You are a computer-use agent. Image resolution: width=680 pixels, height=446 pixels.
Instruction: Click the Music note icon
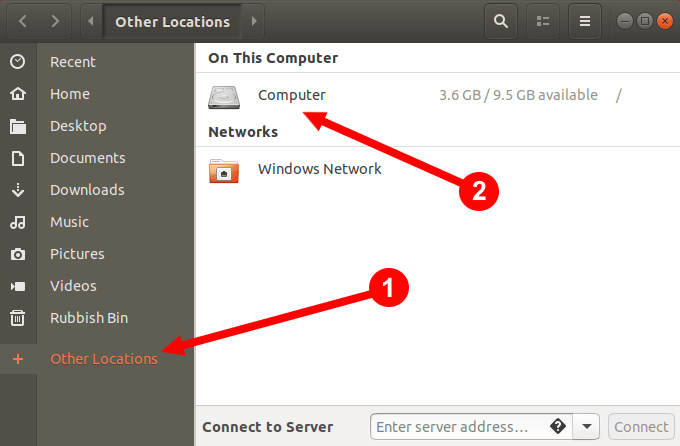(x=17, y=222)
